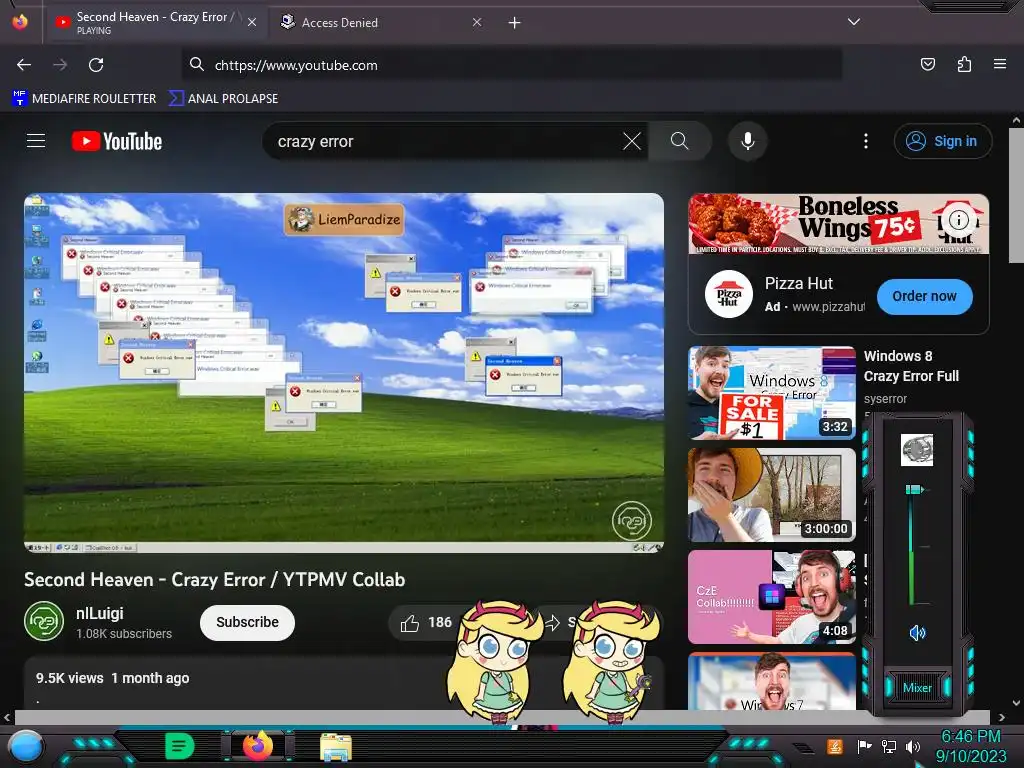Click the syserror channel name

(x=885, y=398)
